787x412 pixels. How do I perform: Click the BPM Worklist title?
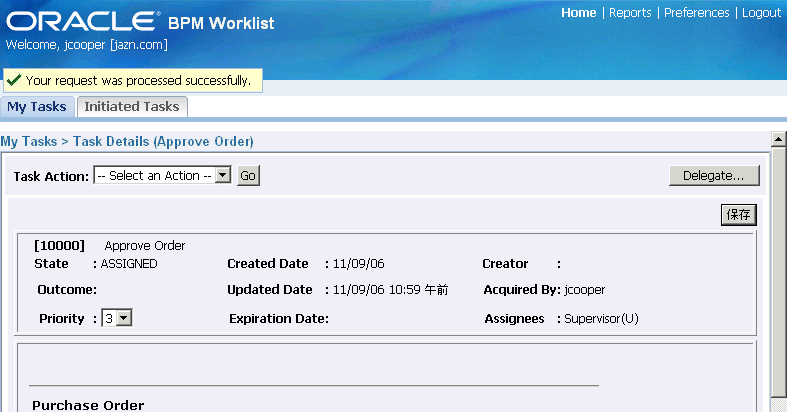[221, 23]
